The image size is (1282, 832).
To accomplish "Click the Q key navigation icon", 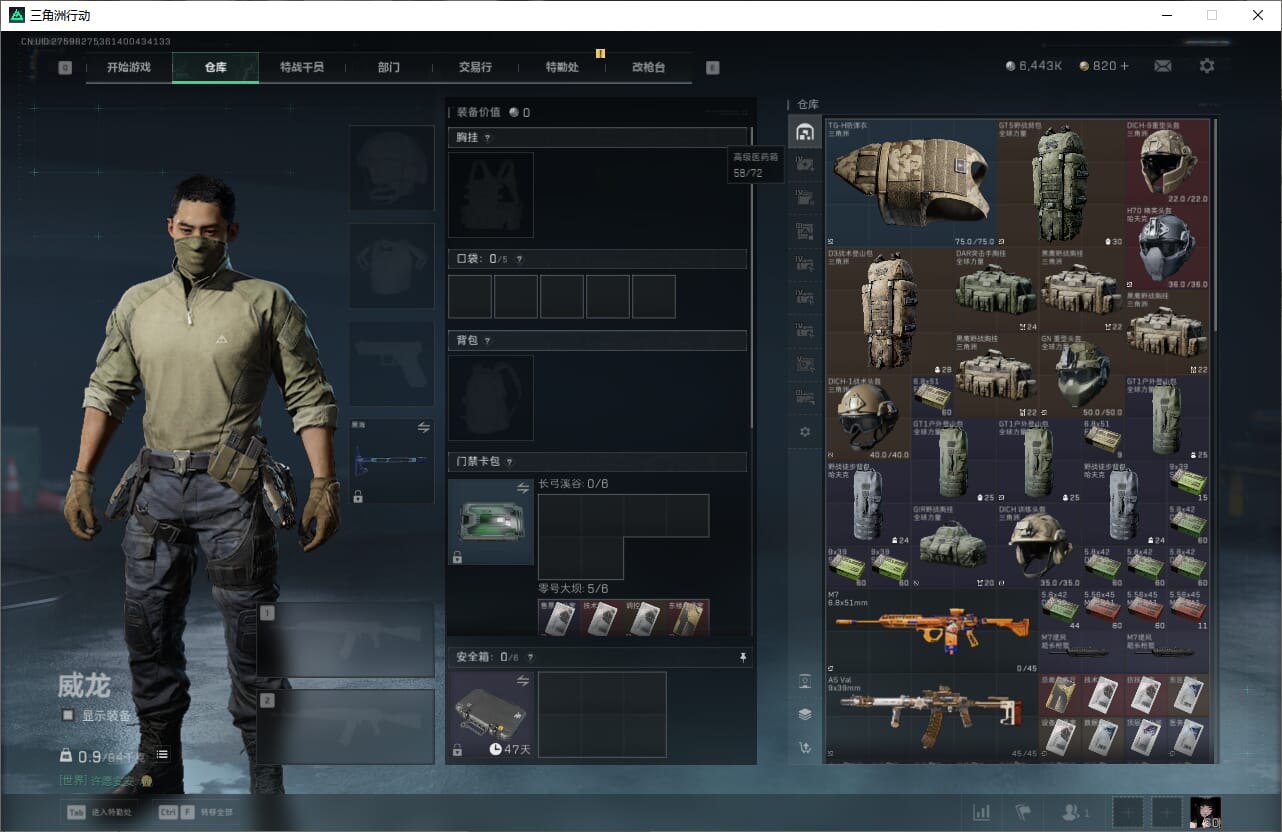I will [x=65, y=68].
